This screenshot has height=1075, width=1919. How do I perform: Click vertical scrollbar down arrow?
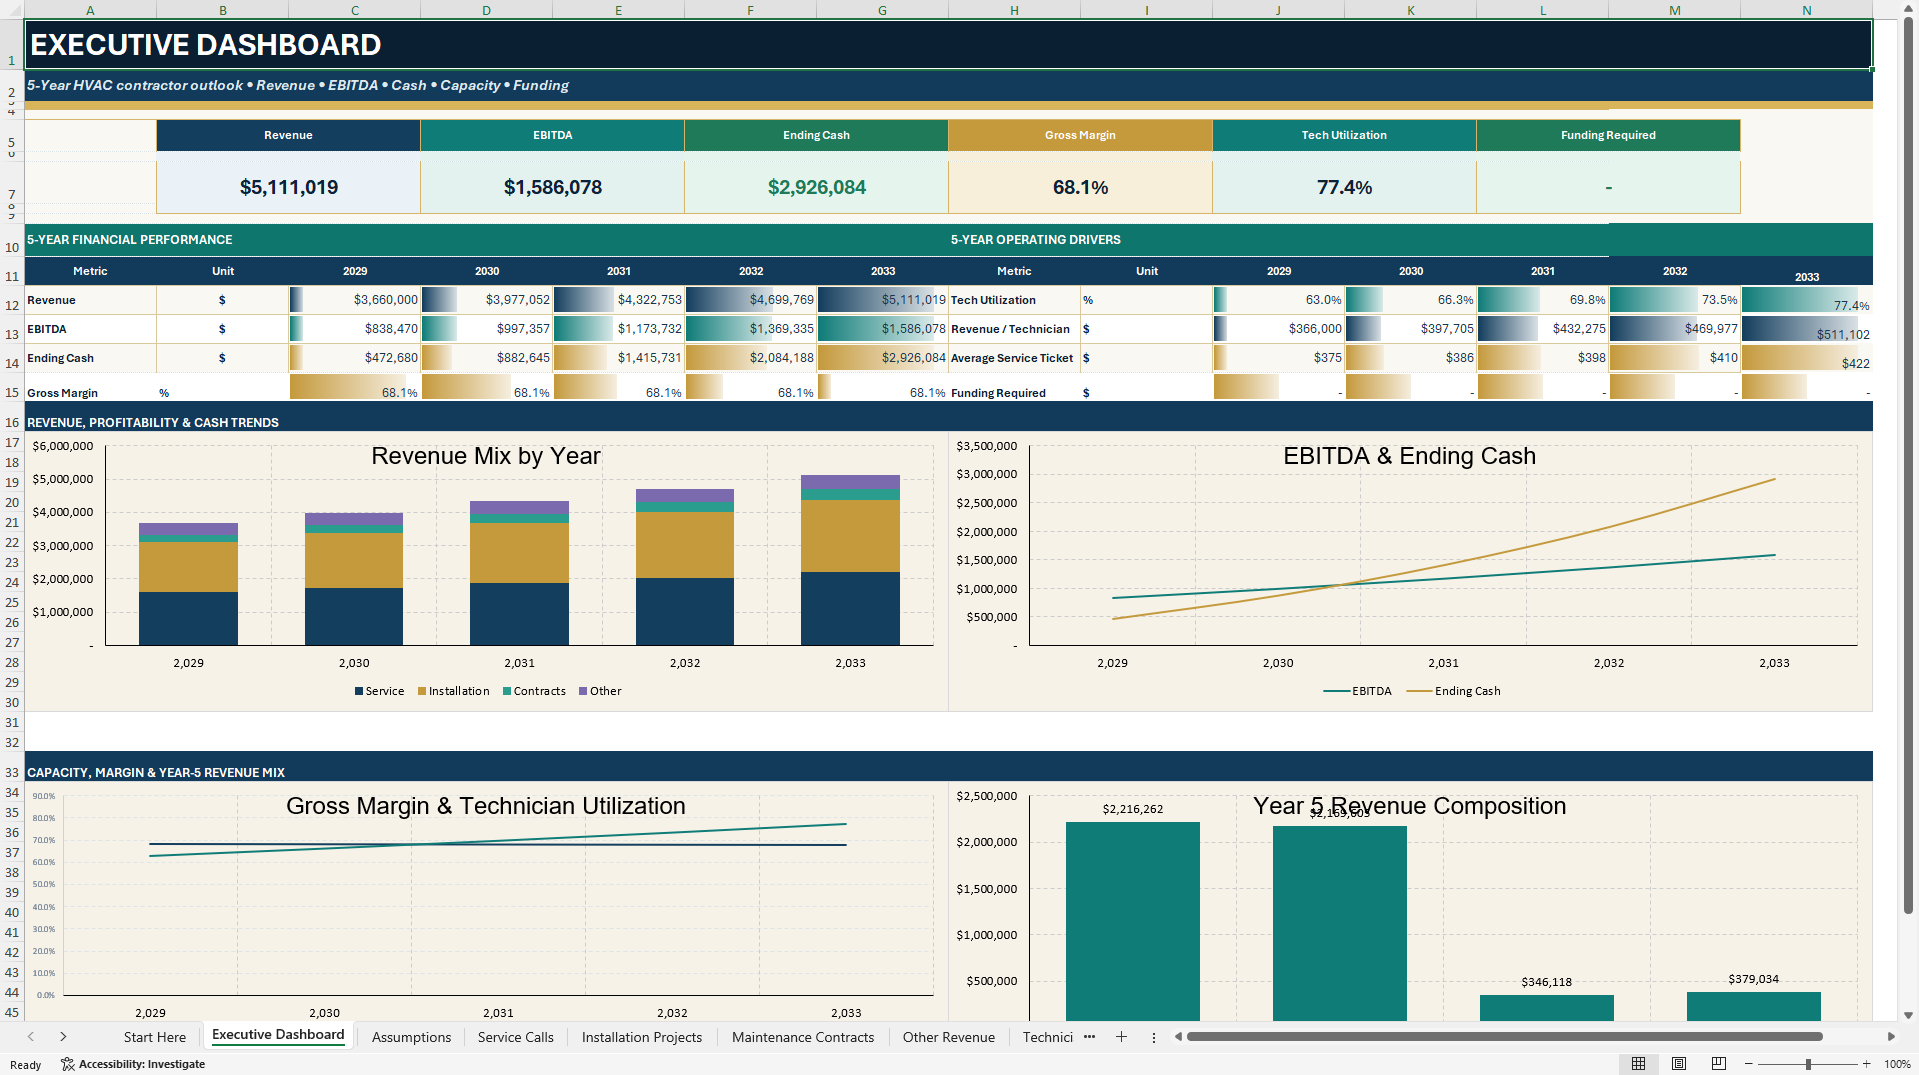click(1908, 1015)
